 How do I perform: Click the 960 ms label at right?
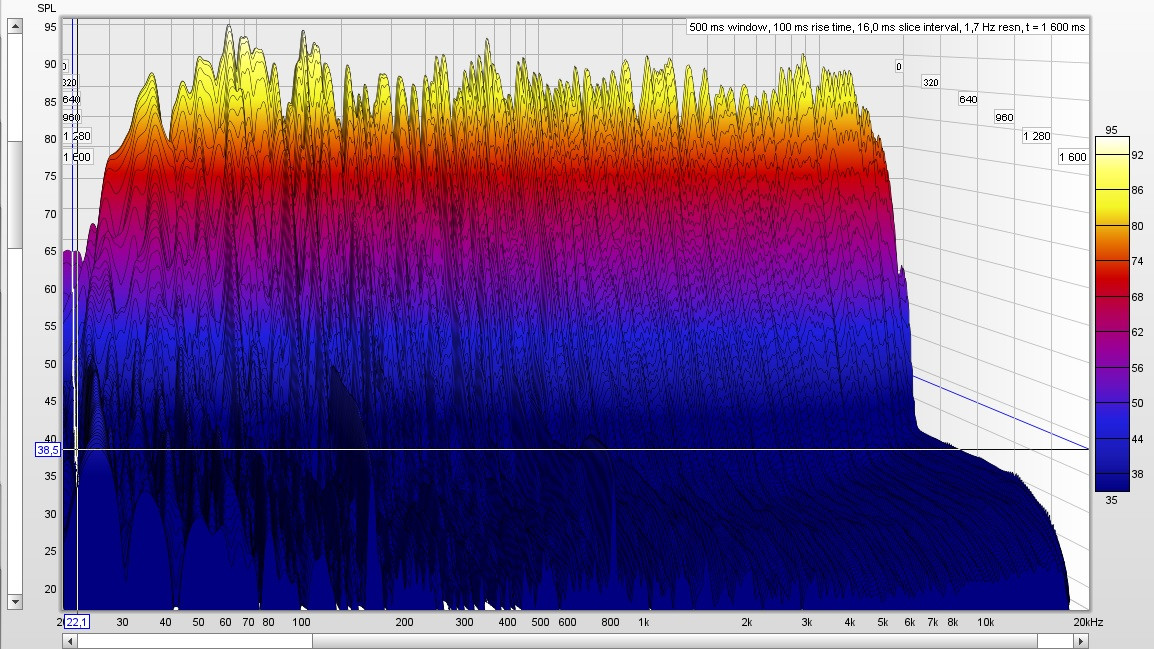click(x=1003, y=117)
